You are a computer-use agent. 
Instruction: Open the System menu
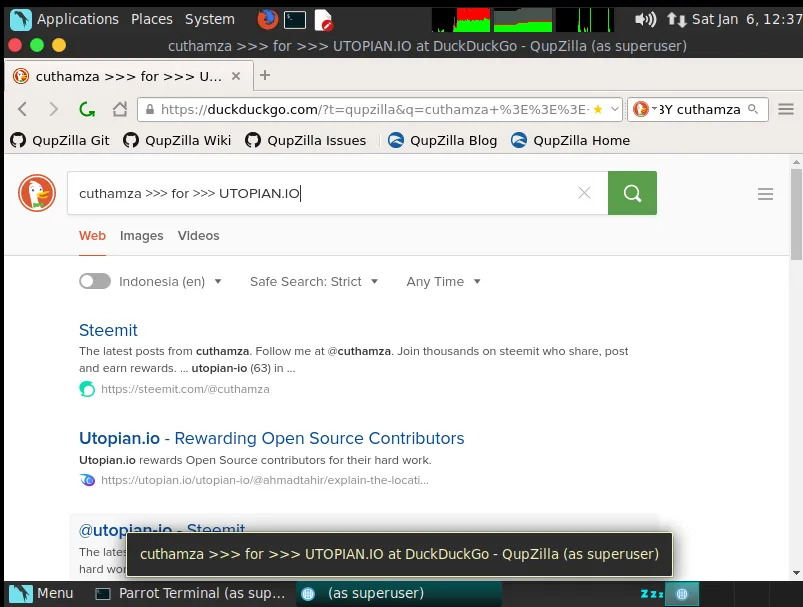pyautogui.click(x=209, y=19)
